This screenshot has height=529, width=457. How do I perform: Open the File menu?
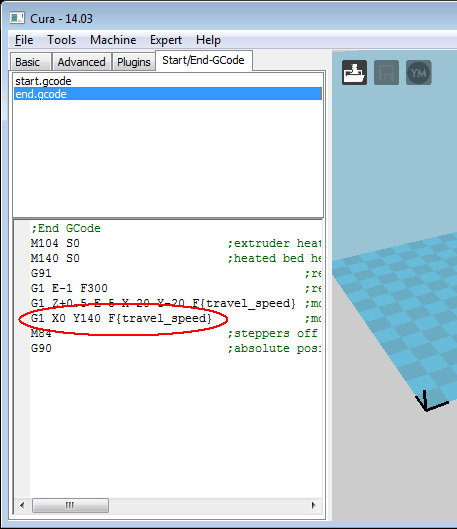click(24, 40)
